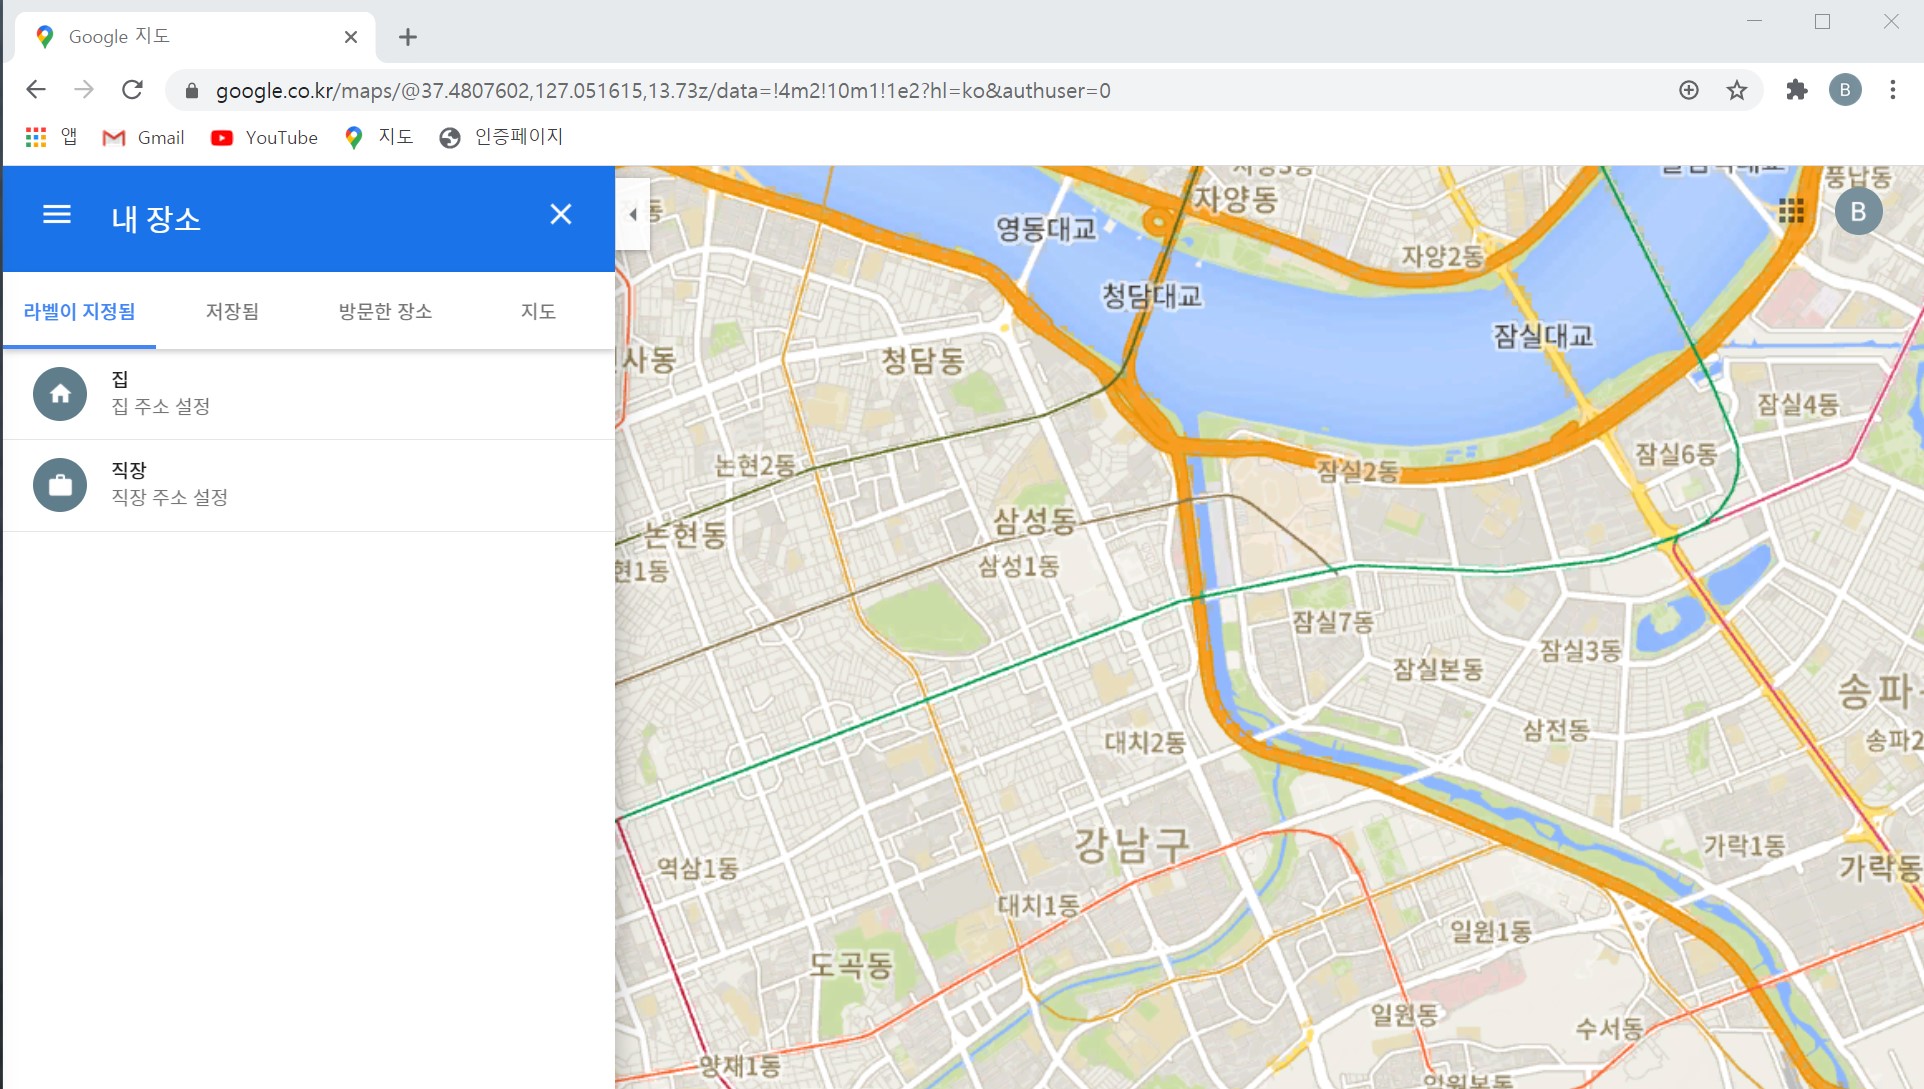Open the hamburger main menu

coord(57,215)
